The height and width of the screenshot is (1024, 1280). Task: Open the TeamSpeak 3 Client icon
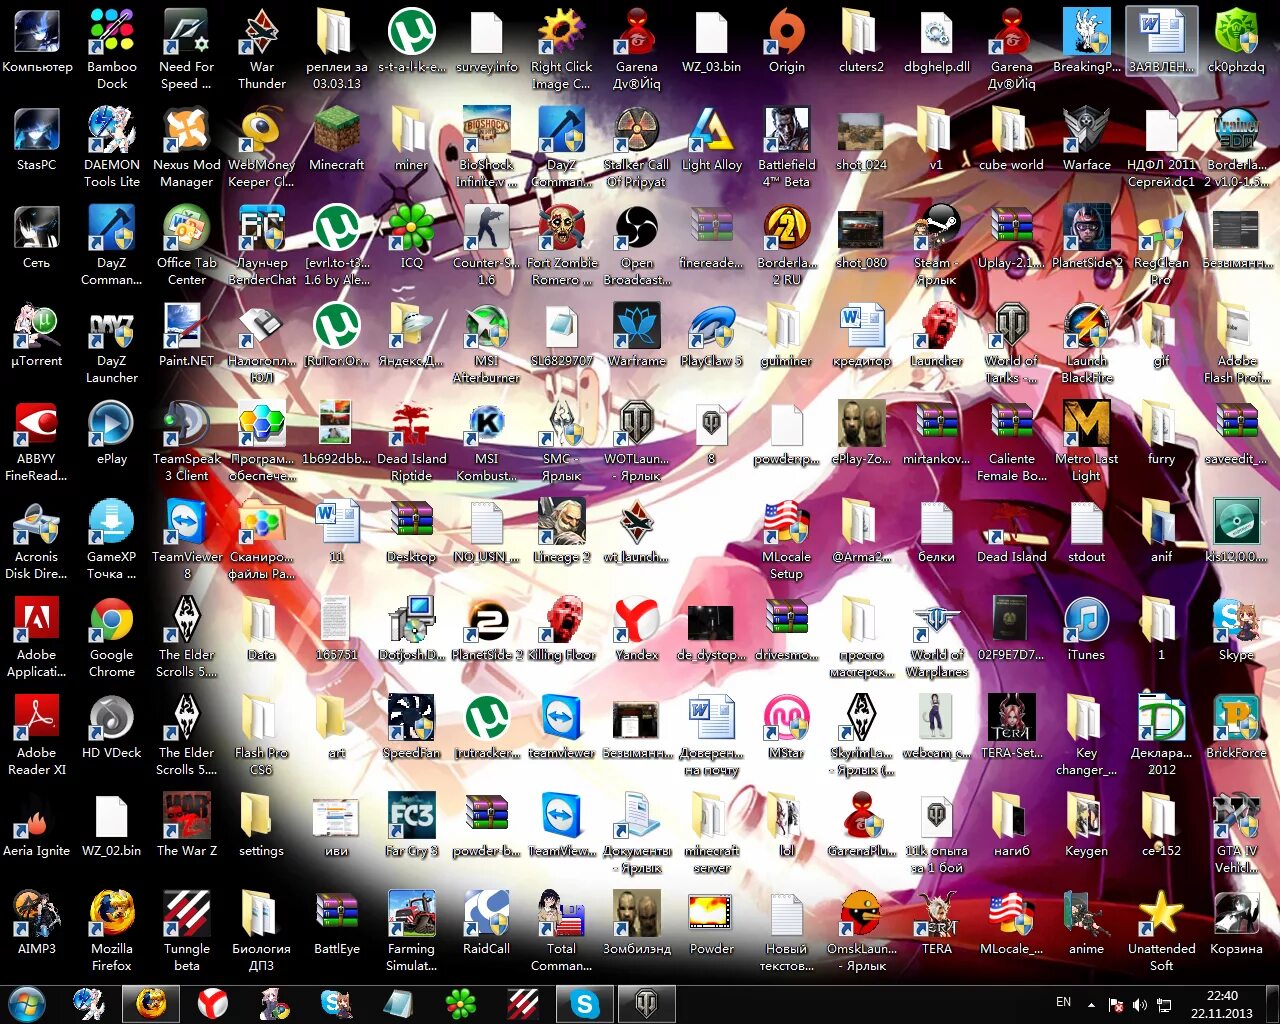[187, 441]
